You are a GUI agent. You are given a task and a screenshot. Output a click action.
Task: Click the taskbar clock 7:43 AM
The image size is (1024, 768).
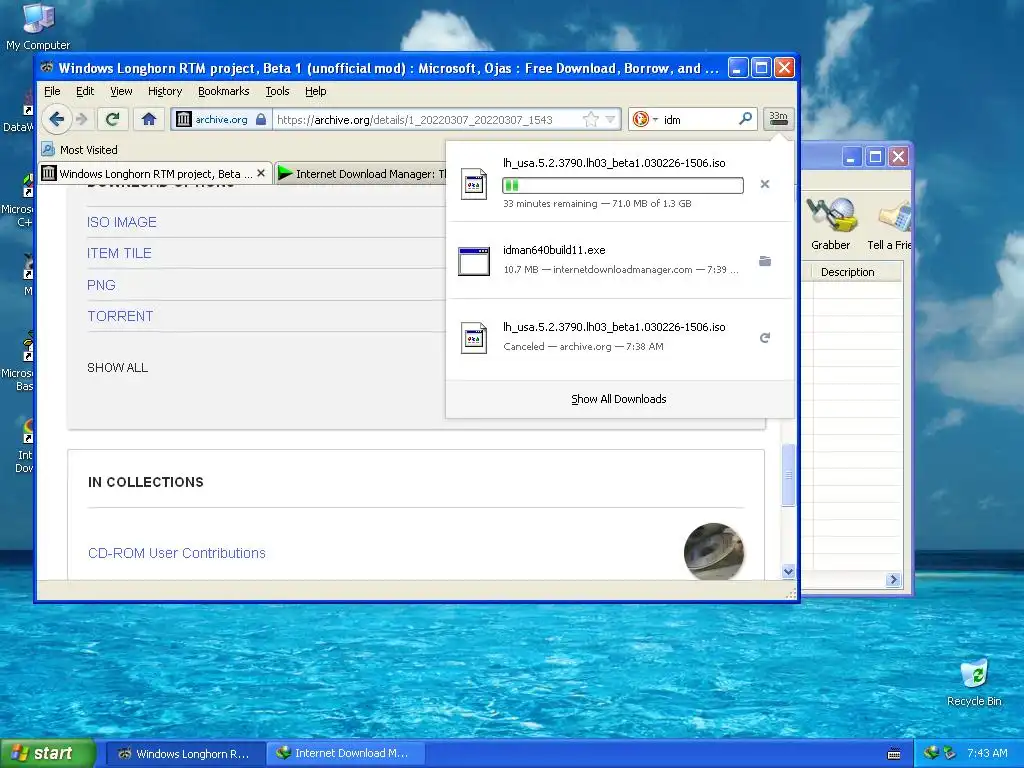tap(987, 754)
